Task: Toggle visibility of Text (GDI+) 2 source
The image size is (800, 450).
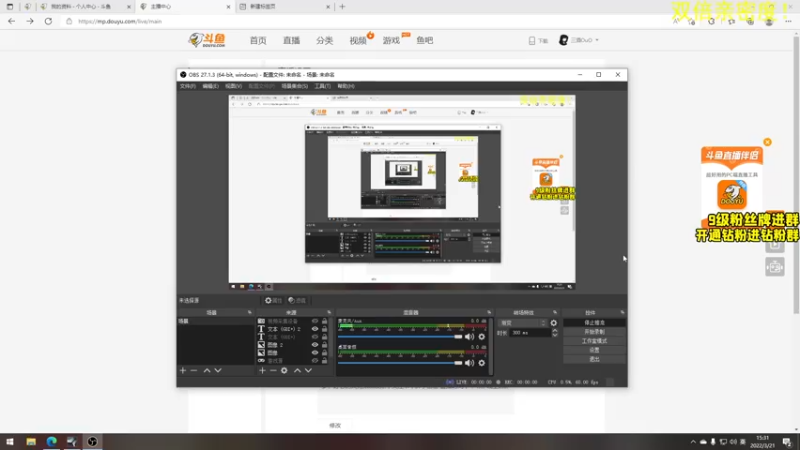Action: point(315,329)
